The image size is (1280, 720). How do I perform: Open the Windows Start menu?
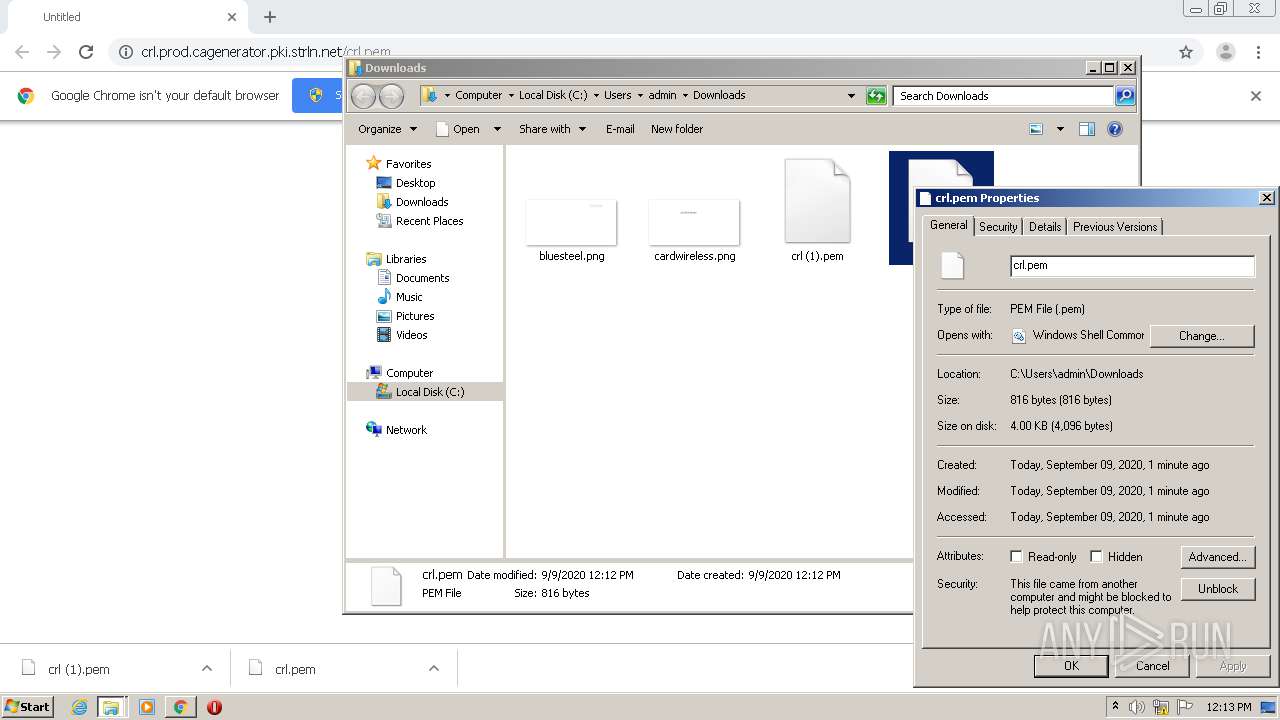pyautogui.click(x=27, y=706)
